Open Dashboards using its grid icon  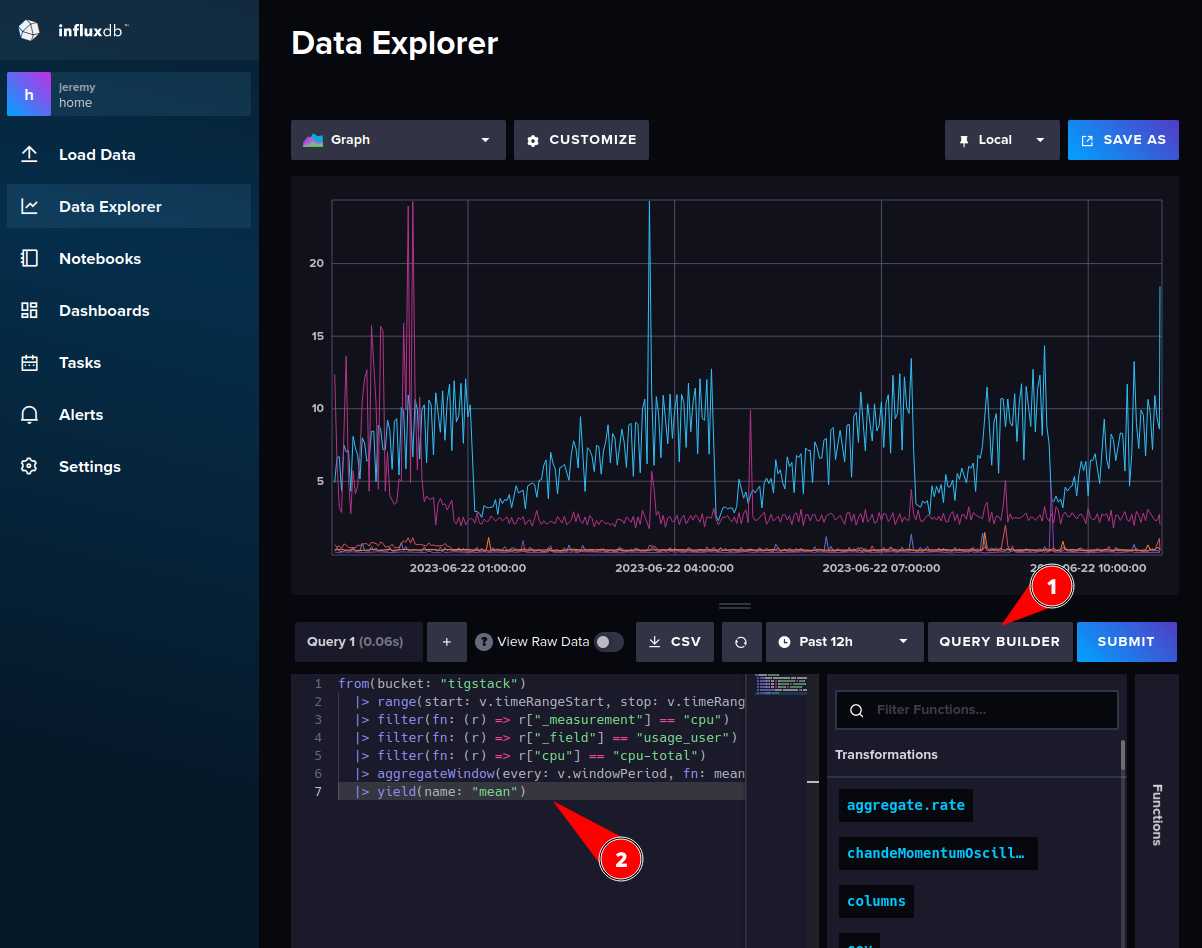click(28, 310)
